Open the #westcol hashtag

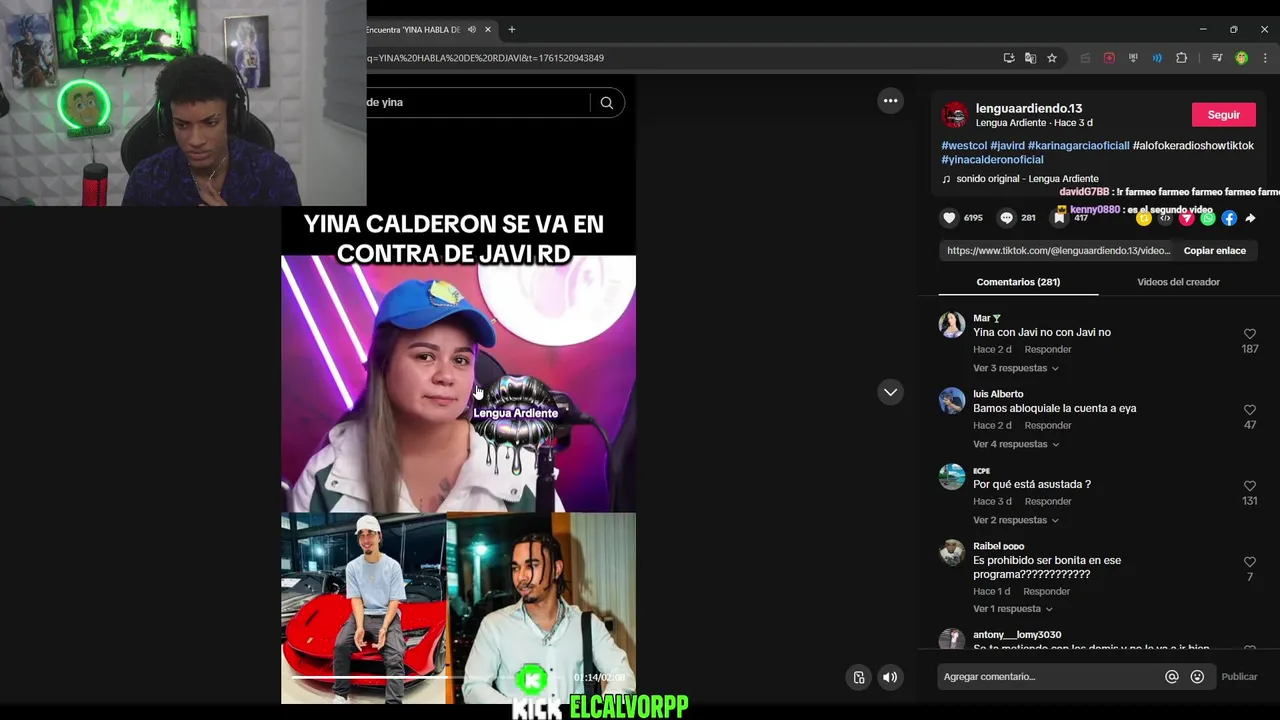click(x=964, y=145)
